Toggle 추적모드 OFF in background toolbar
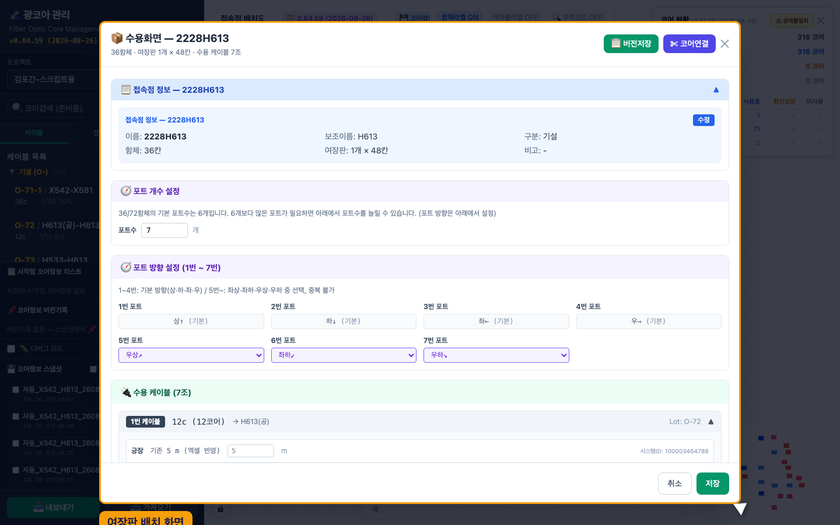This screenshot has width=840, height=525. [x=578, y=17]
